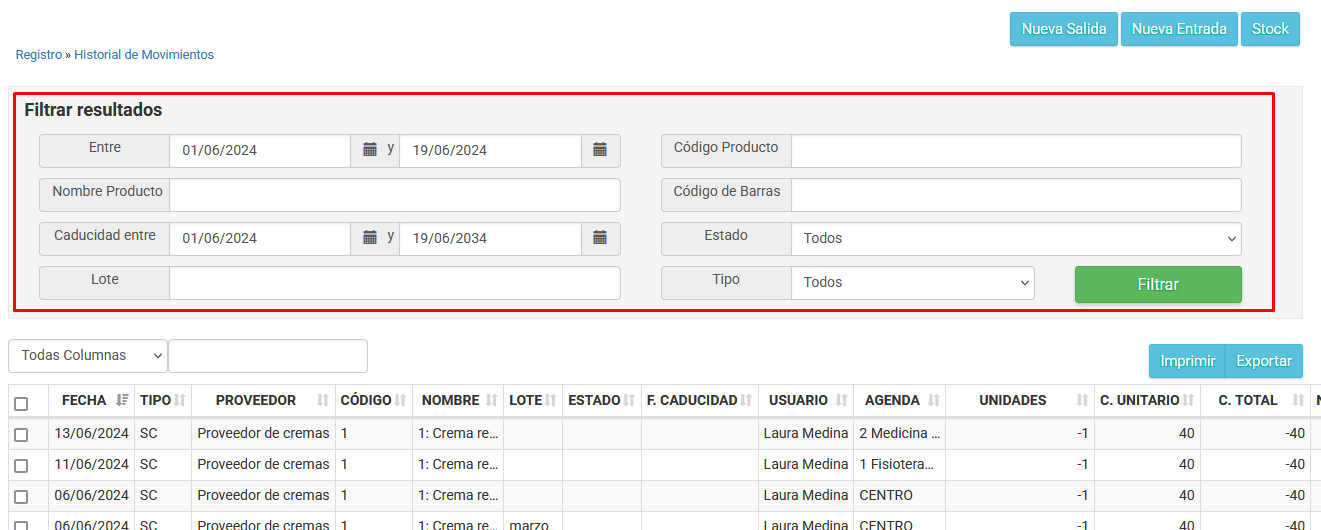
Task: Focus the Nombre Producto input
Action: point(395,194)
